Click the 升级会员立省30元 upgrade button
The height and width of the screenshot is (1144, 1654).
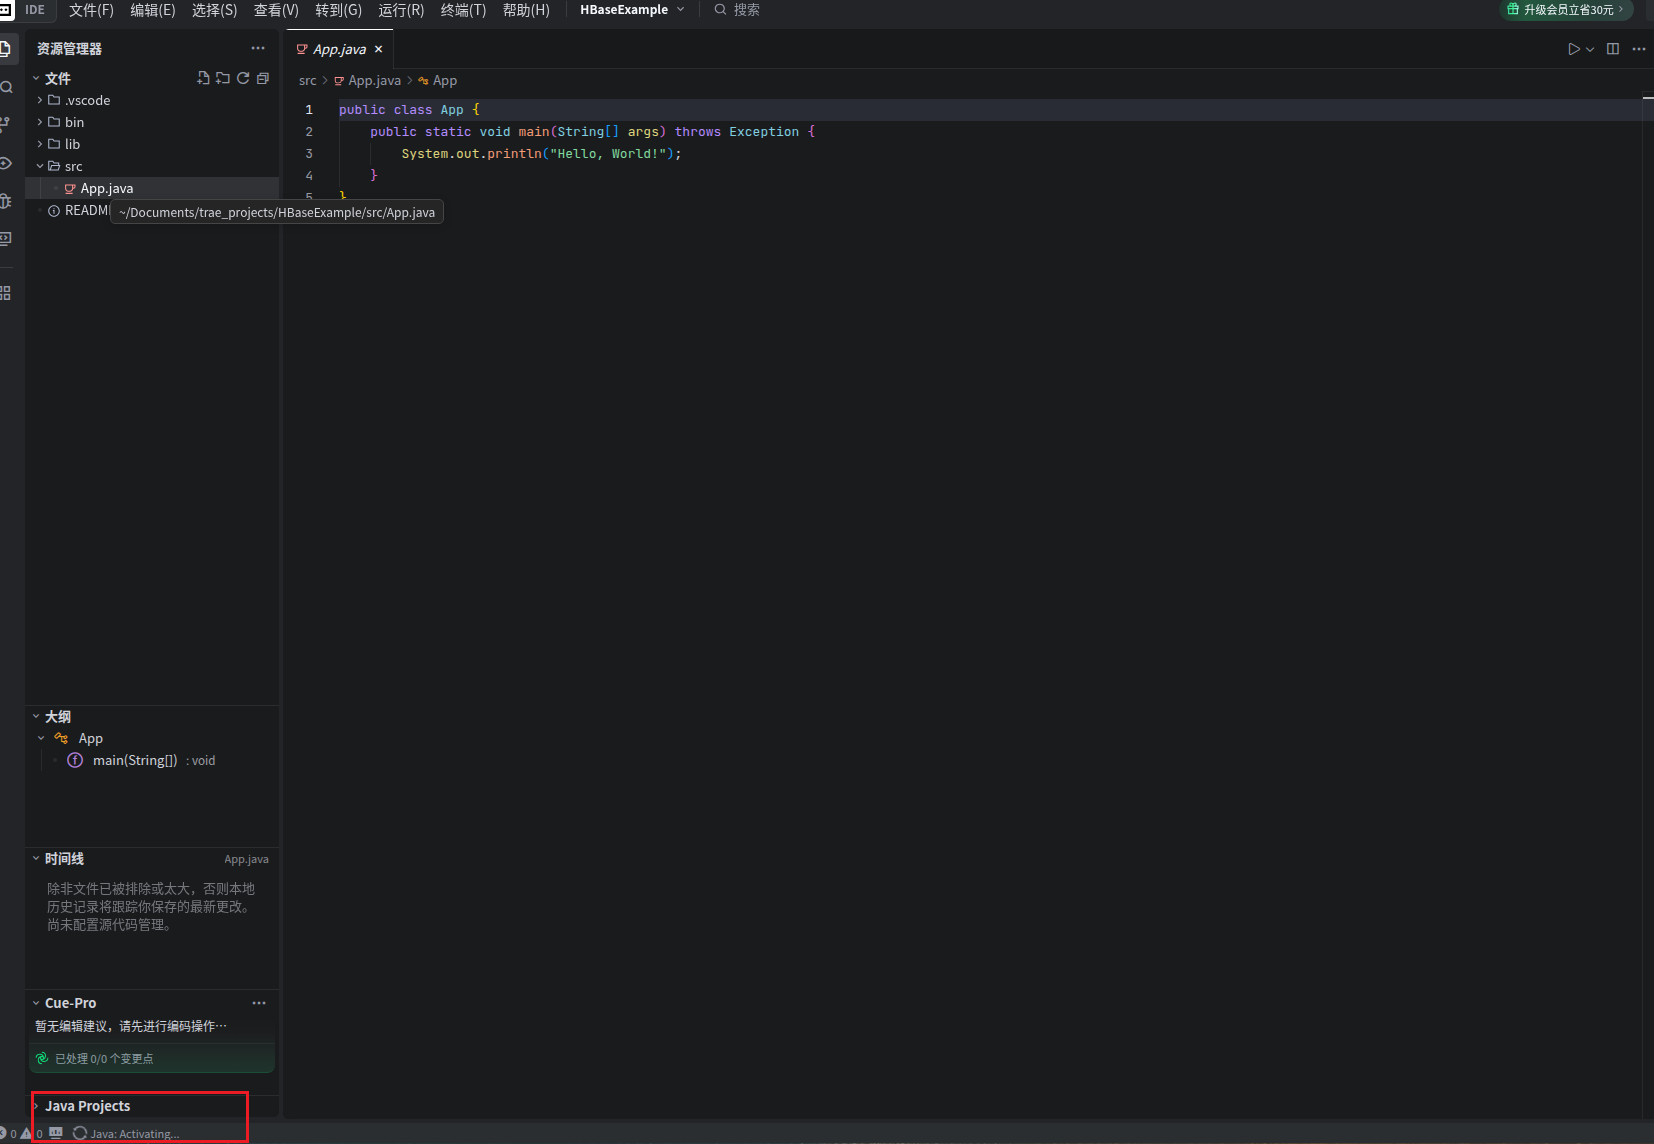1566,10
